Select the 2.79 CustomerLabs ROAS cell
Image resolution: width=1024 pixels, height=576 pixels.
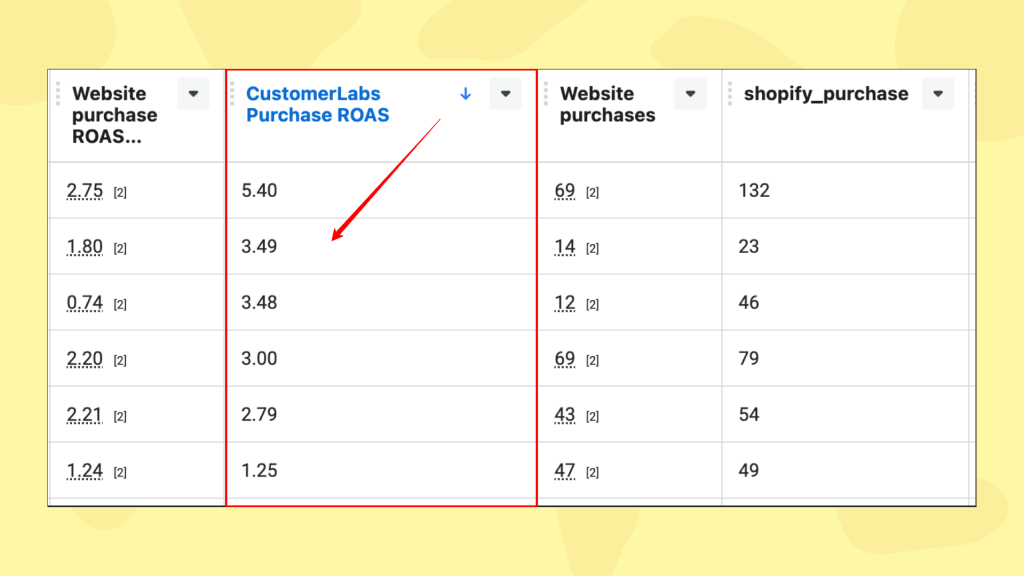click(x=381, y=415)
